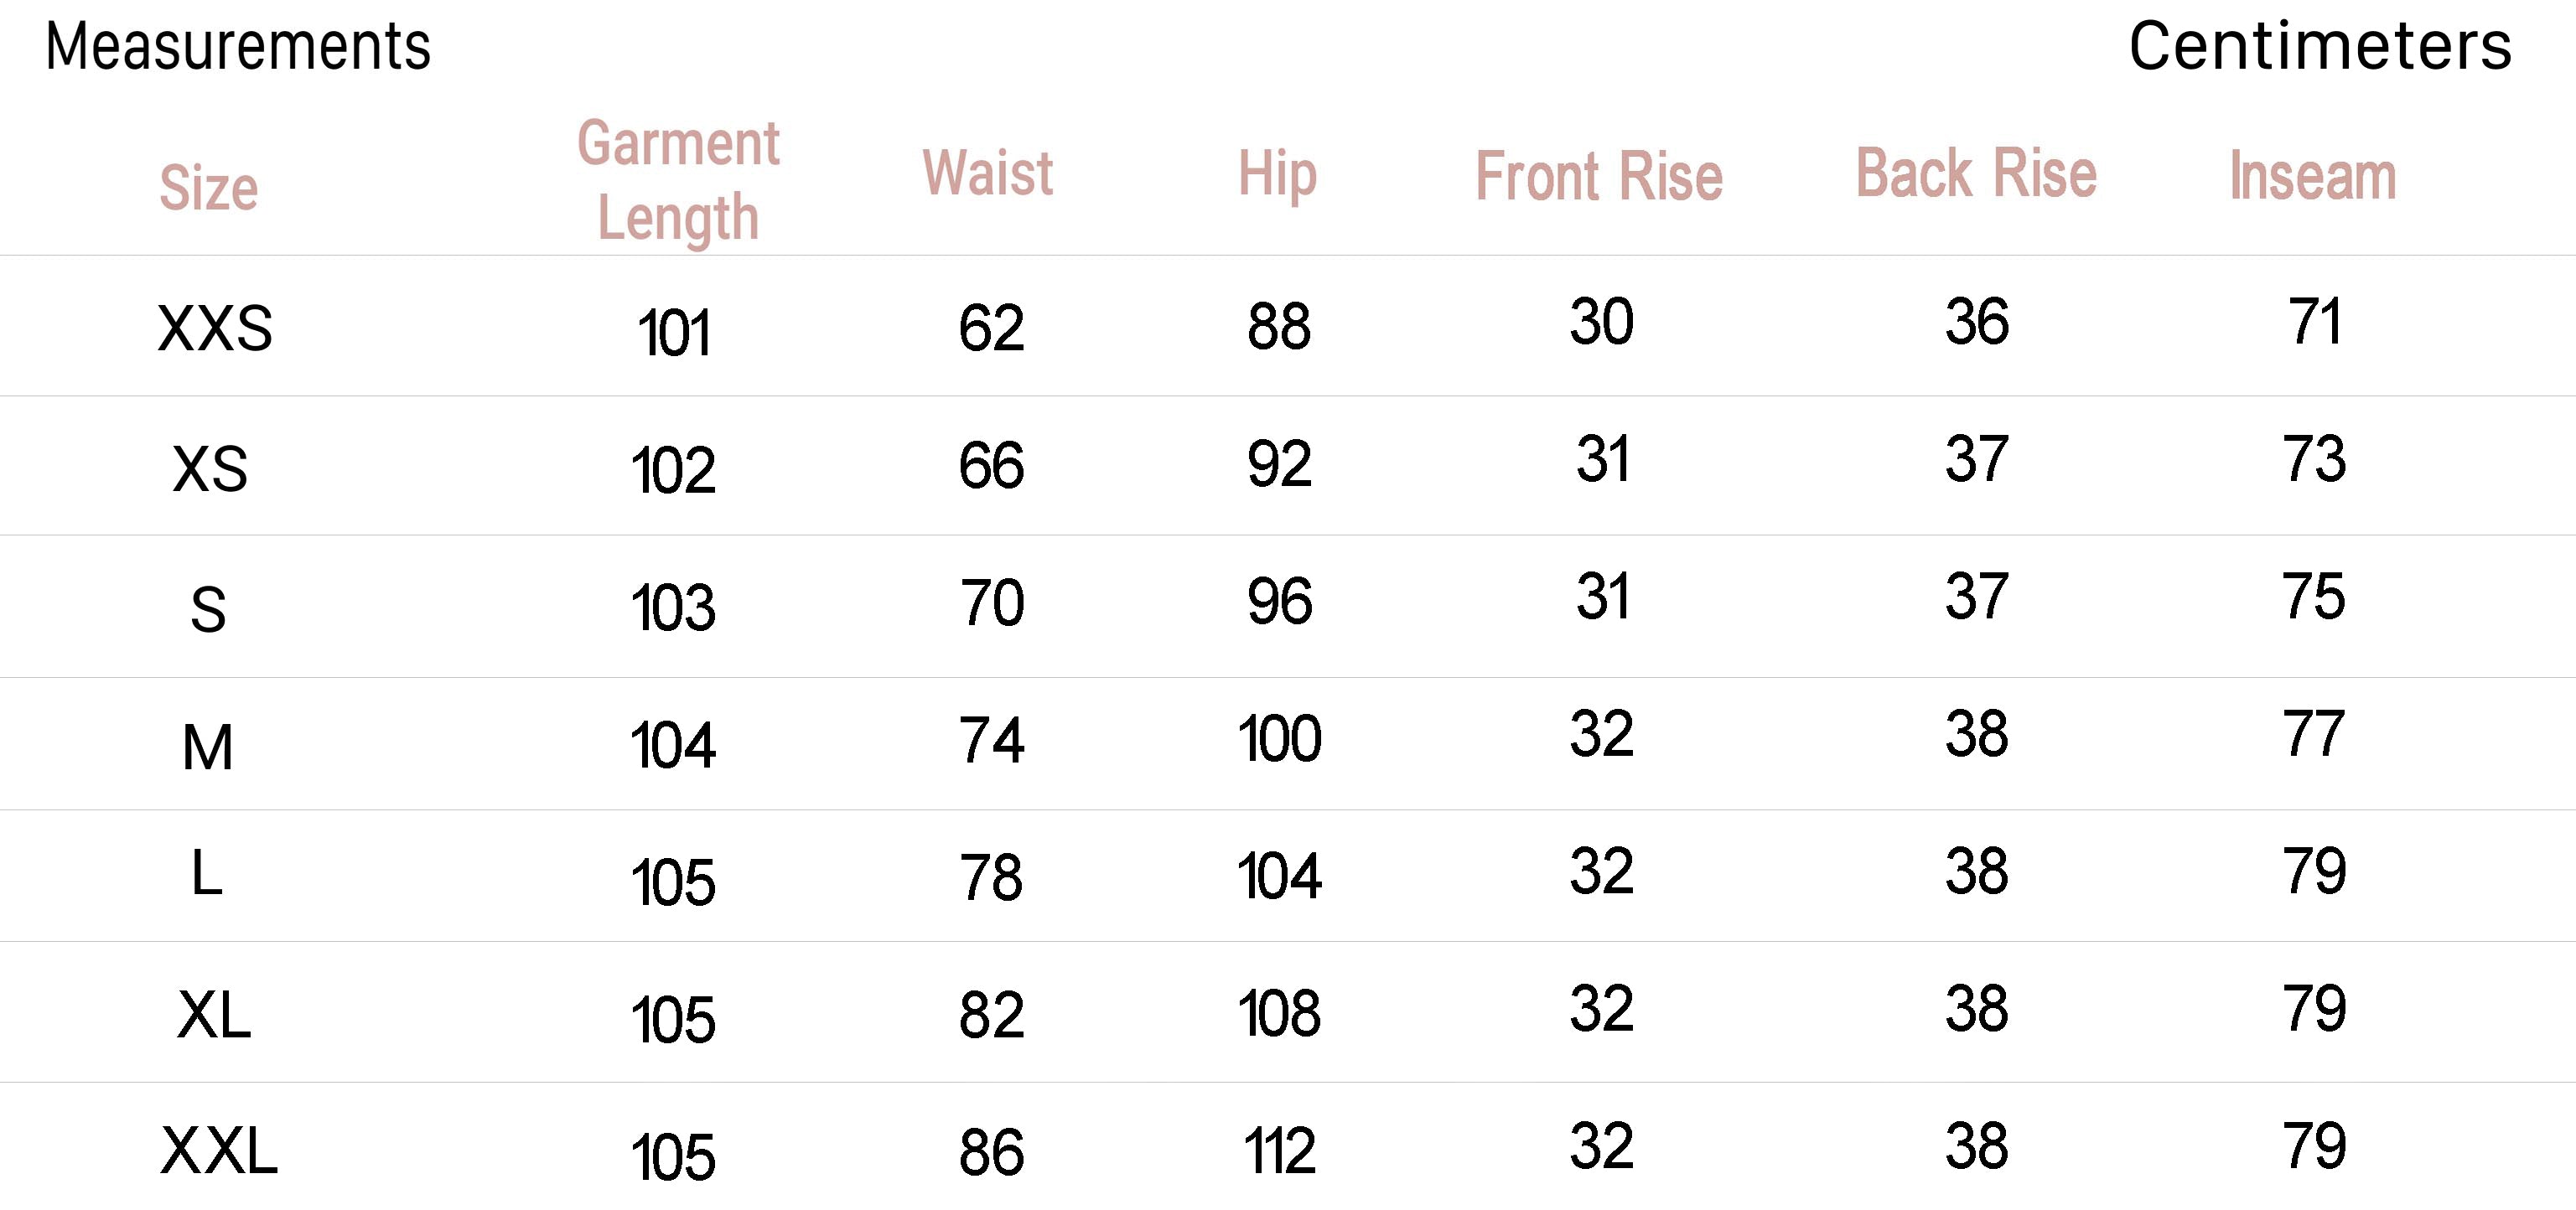Click the Measurements heading
The height and width of the screenshot is (1210, 2576).
[x=238, y=47]
